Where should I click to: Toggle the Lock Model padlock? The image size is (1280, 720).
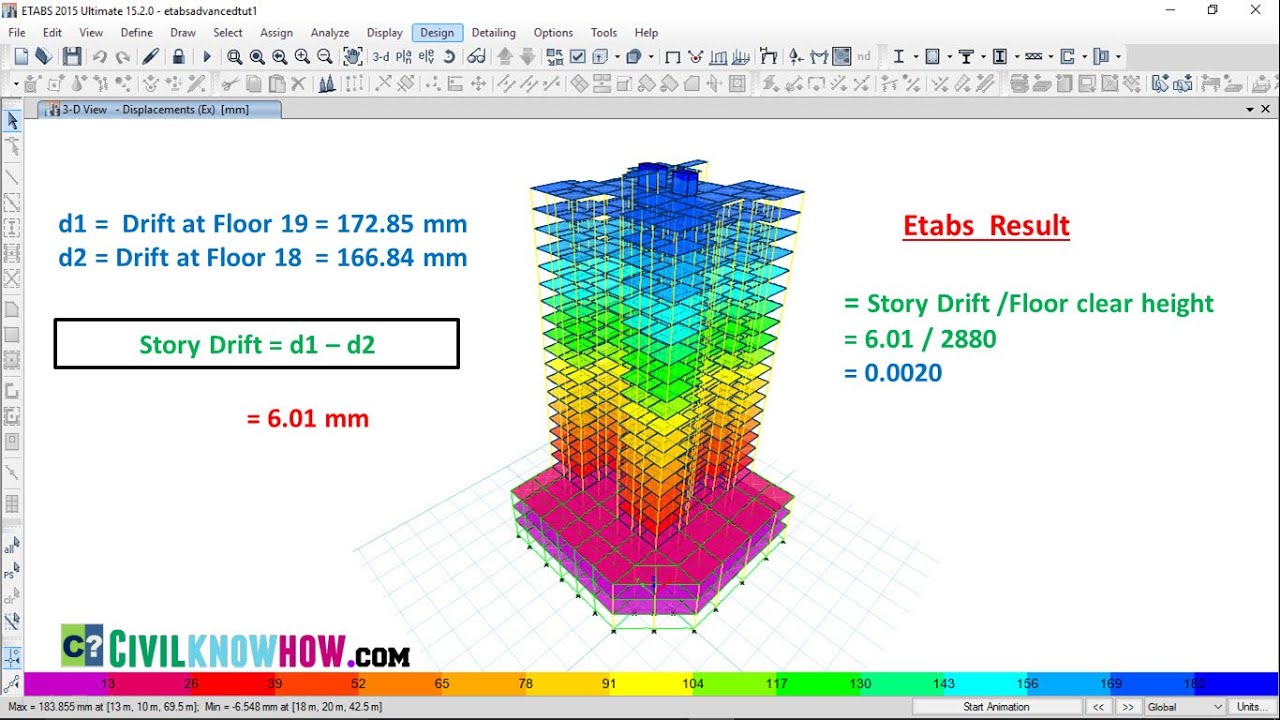(x=178, y=57)
